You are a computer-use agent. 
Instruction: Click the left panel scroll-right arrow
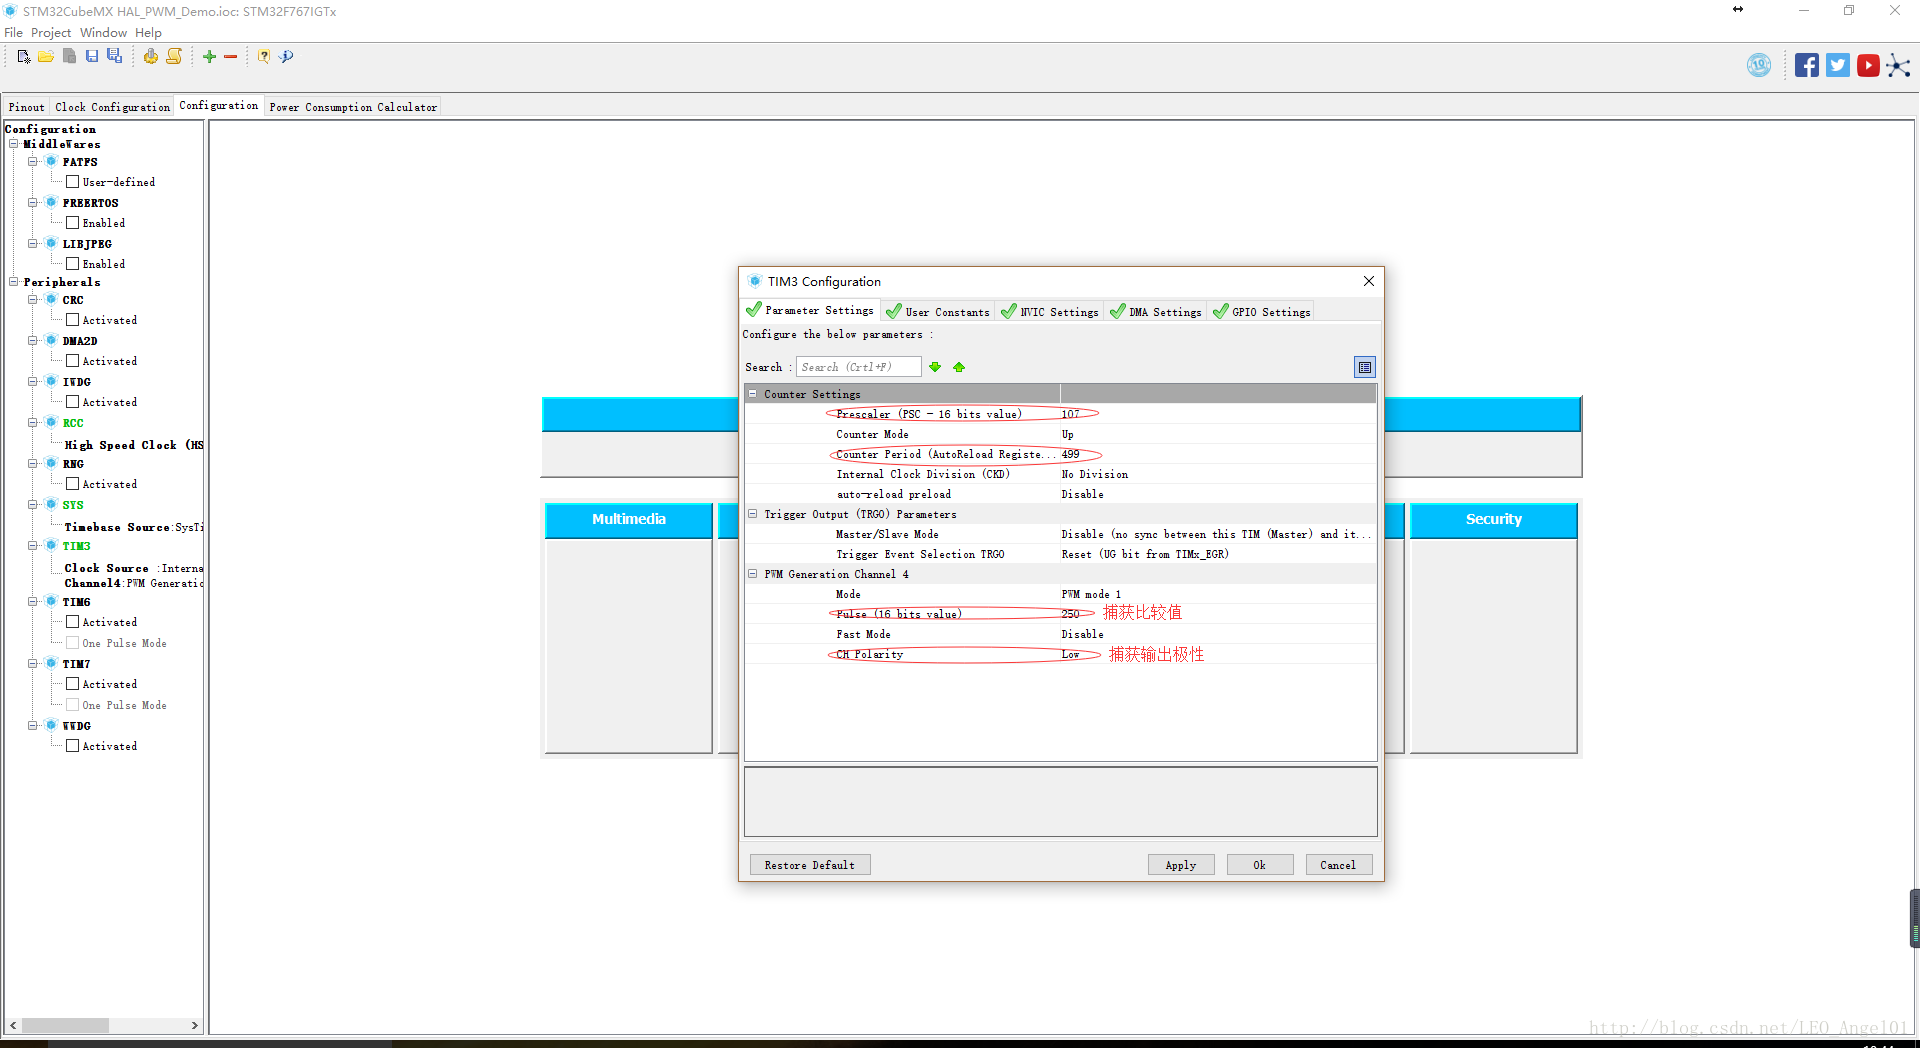coord(195,1025)
